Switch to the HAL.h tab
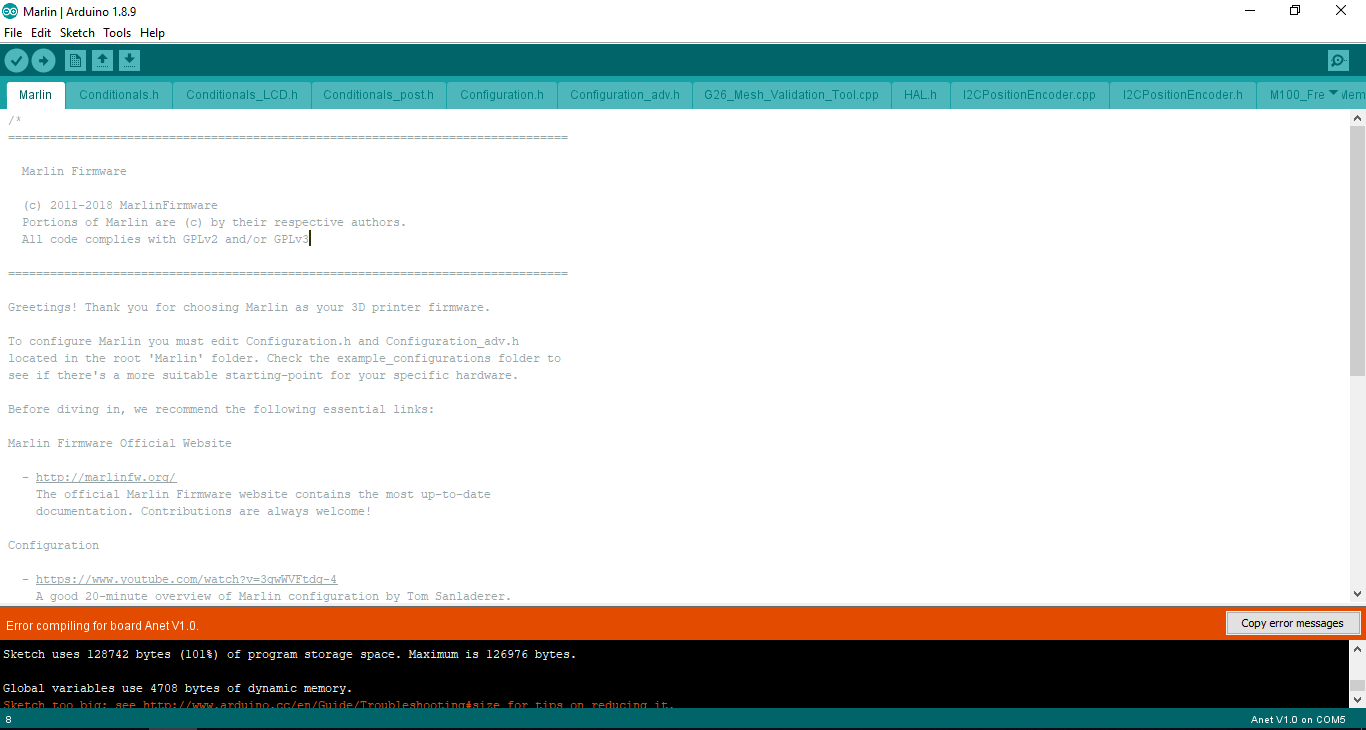The width and height of the screenshot is (1366, 730). 920,95
